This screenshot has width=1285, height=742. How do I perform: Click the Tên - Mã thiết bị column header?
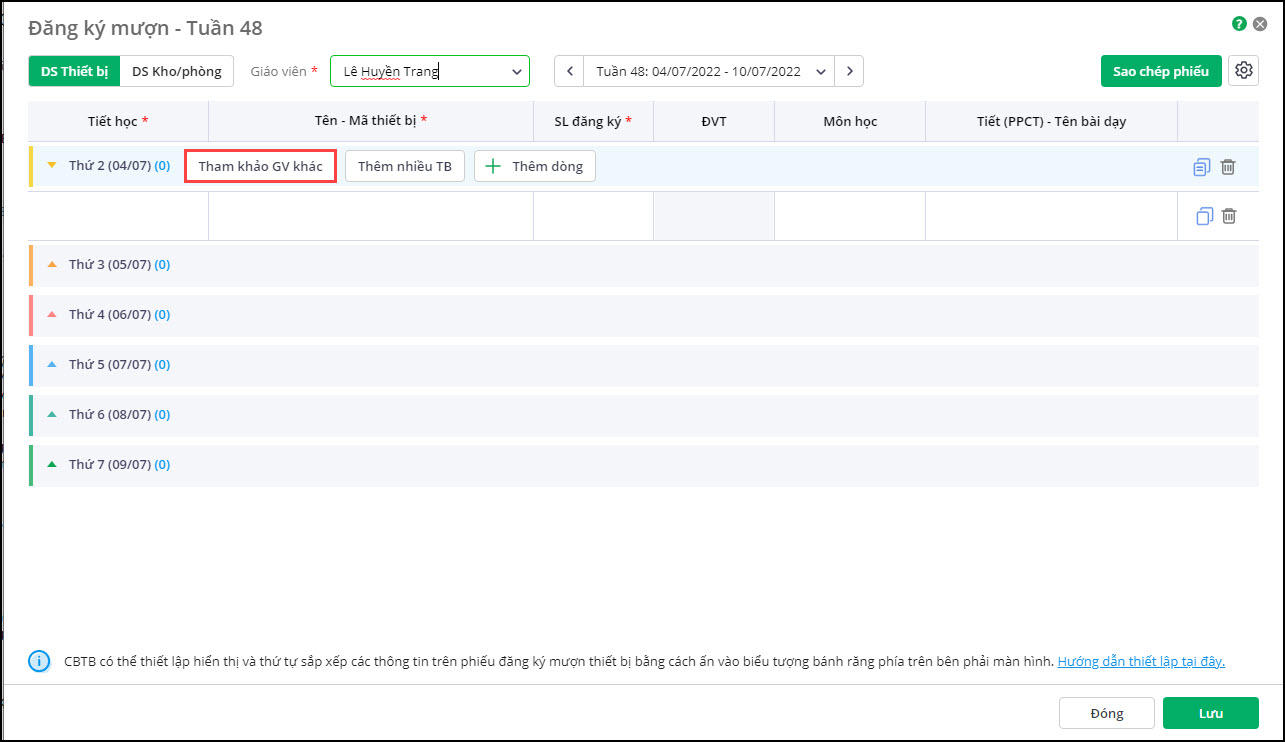(371, 121)
